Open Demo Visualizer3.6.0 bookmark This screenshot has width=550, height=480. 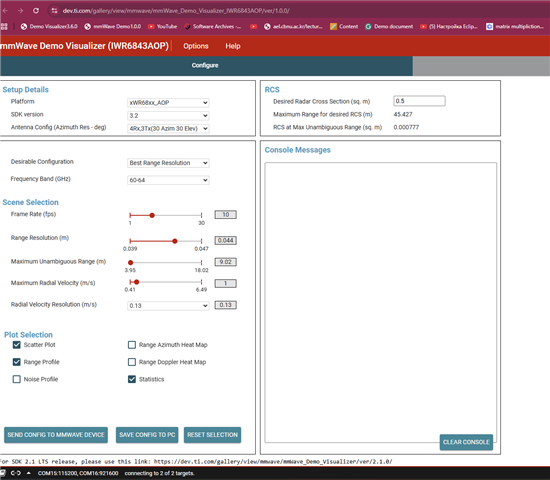point(49,26)
